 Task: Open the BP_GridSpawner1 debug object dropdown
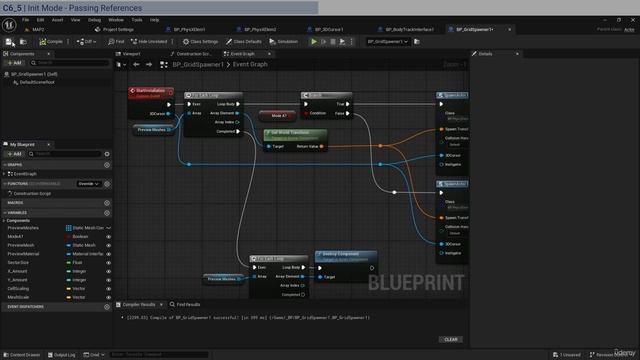[x=387, y=42]
